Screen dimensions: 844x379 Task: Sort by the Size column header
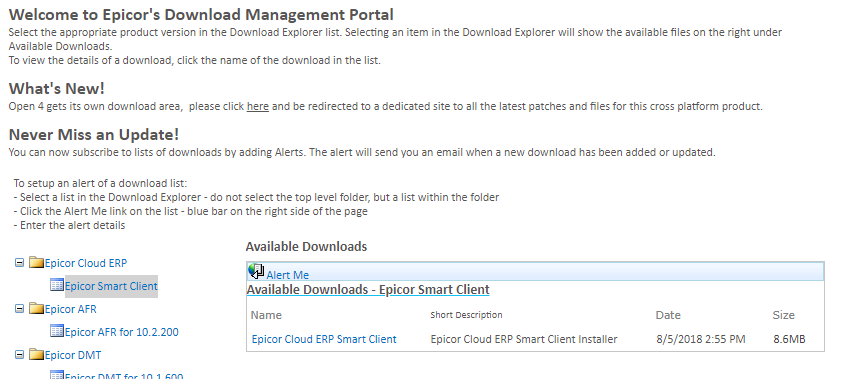784,315
